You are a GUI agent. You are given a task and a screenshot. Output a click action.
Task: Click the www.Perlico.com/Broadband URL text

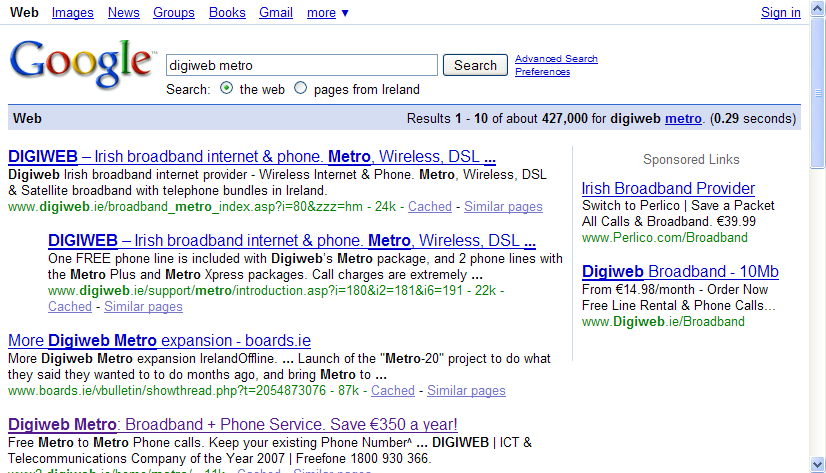pos(664,238)
